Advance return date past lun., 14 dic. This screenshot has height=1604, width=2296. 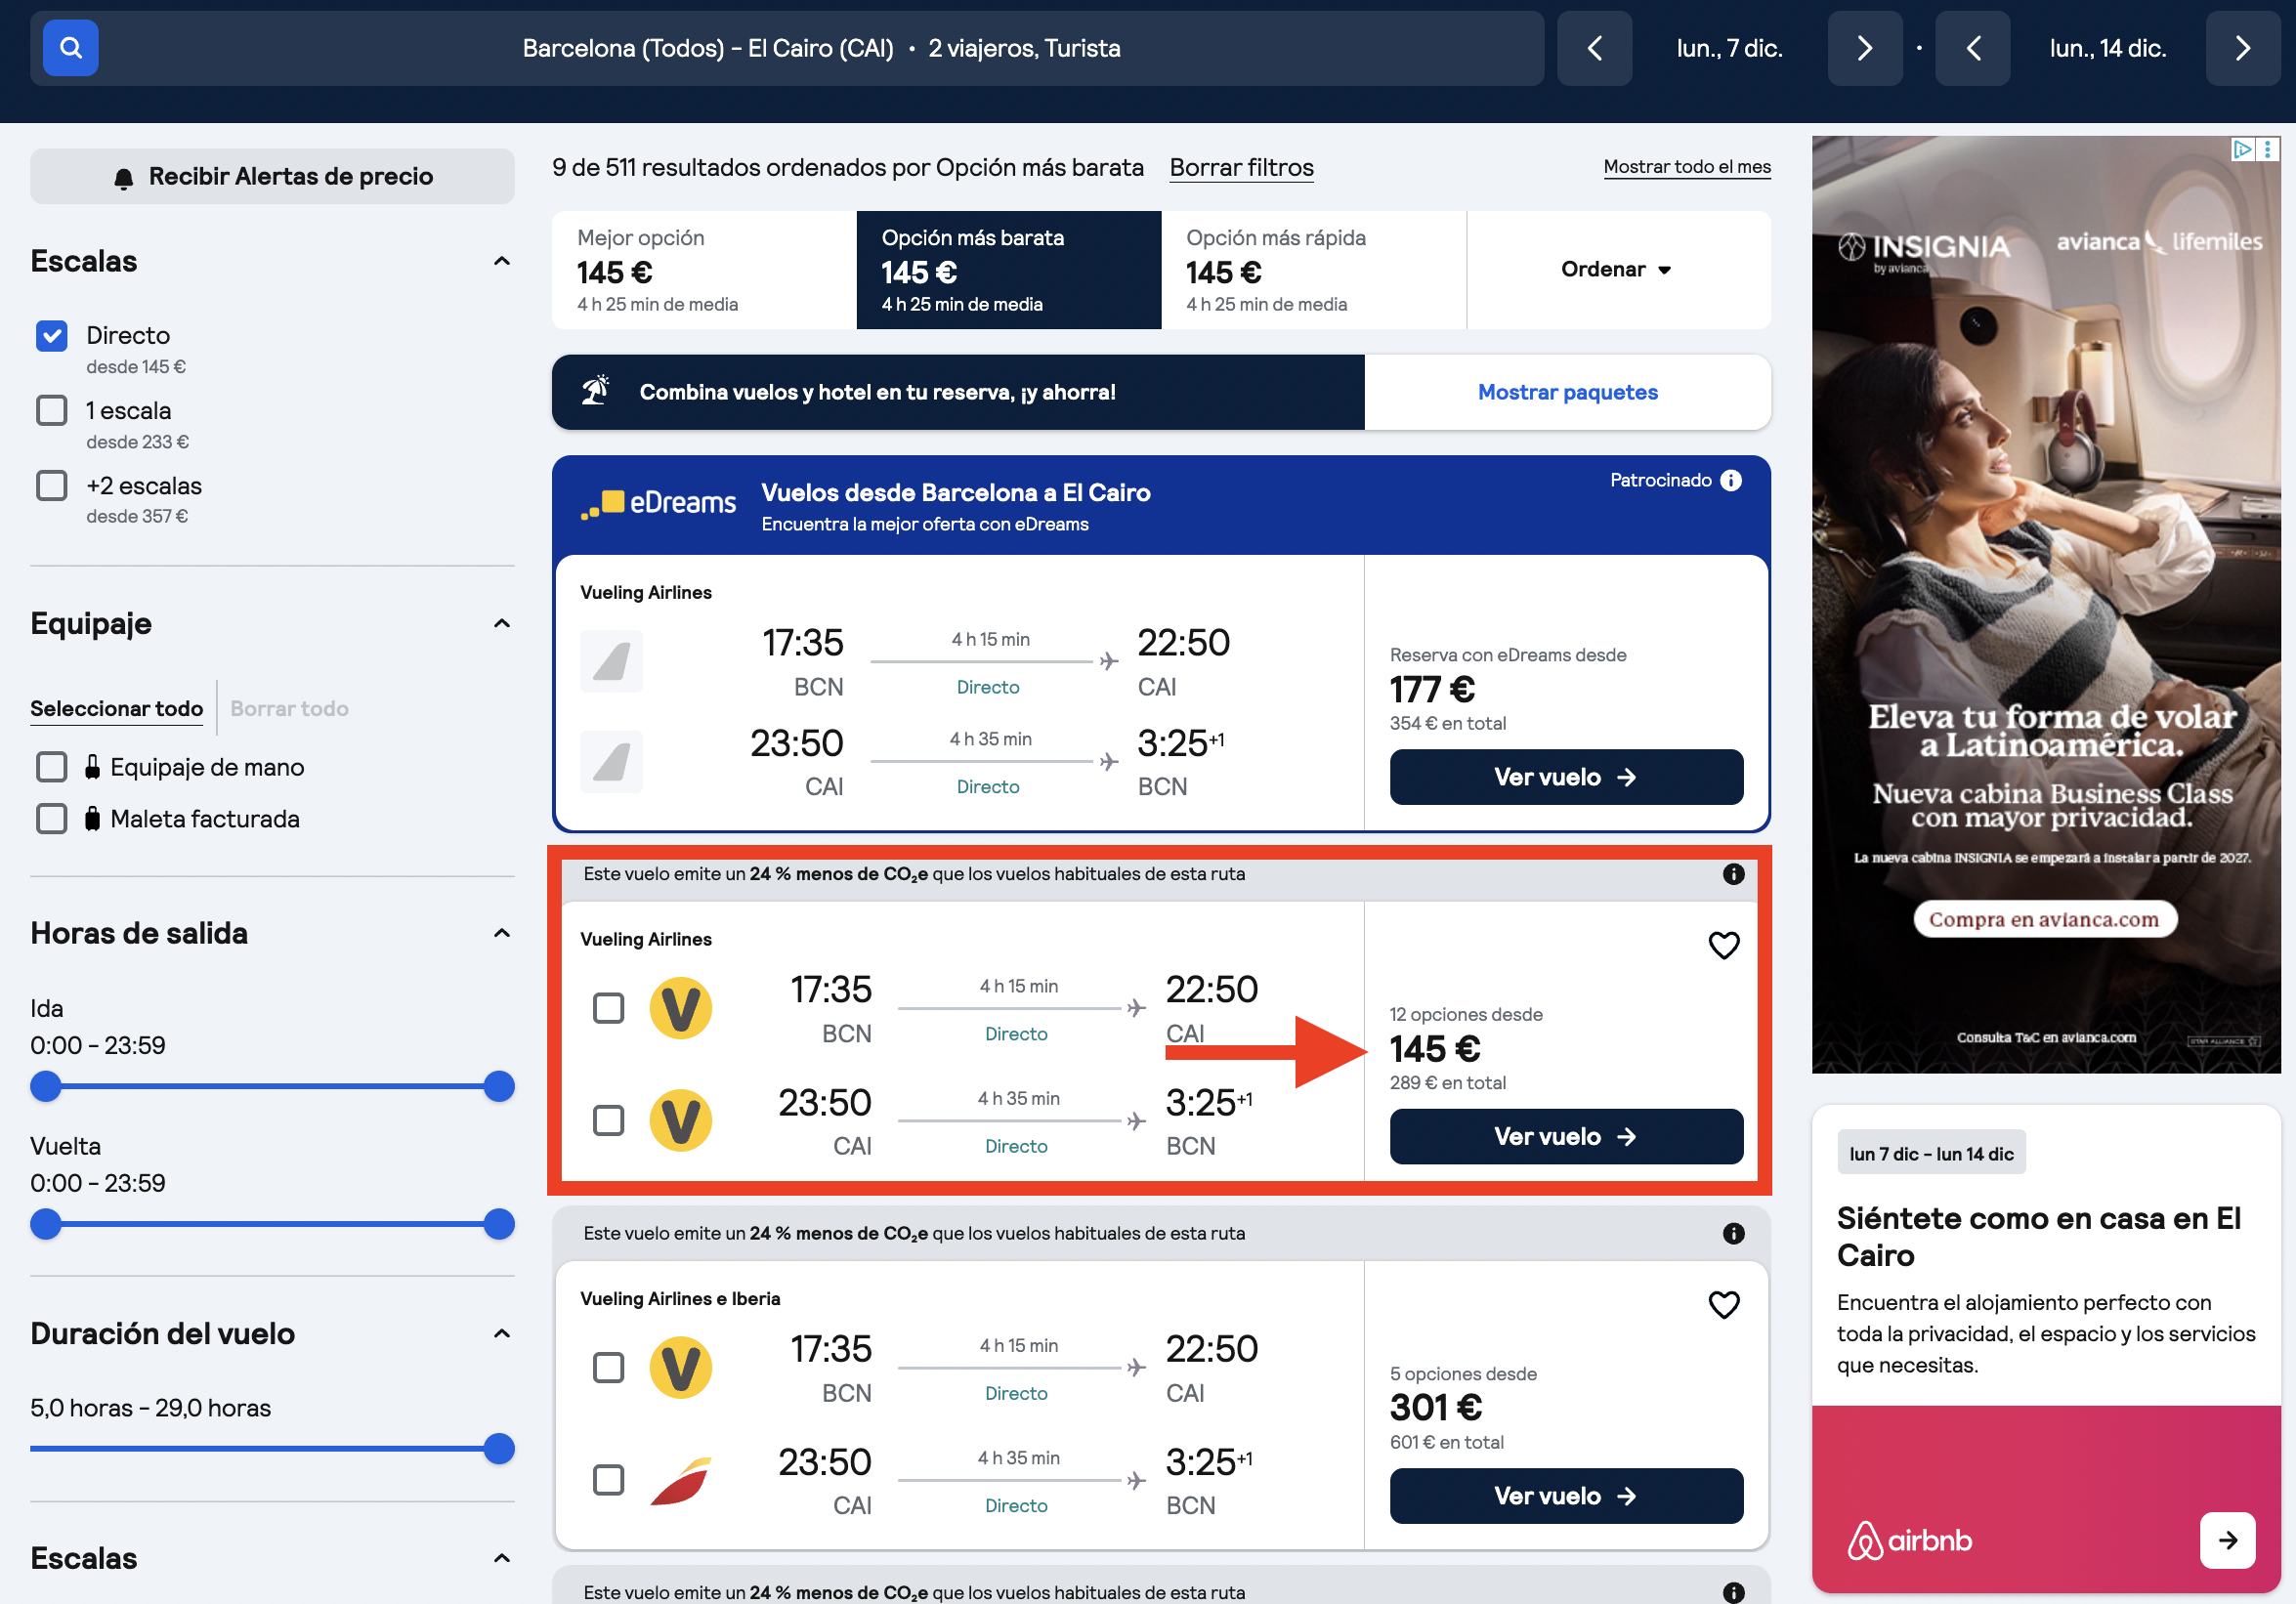[x=2243, y=48]
